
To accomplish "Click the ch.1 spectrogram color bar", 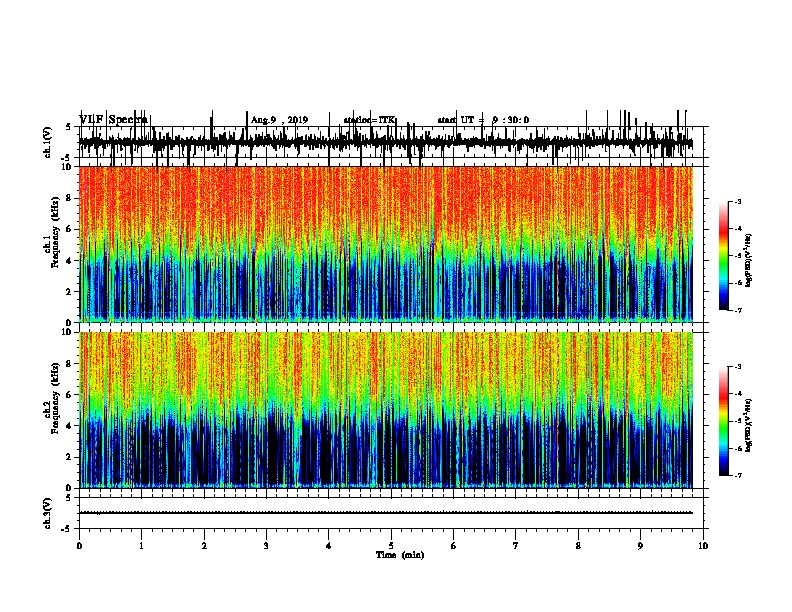I will [724, 256].
